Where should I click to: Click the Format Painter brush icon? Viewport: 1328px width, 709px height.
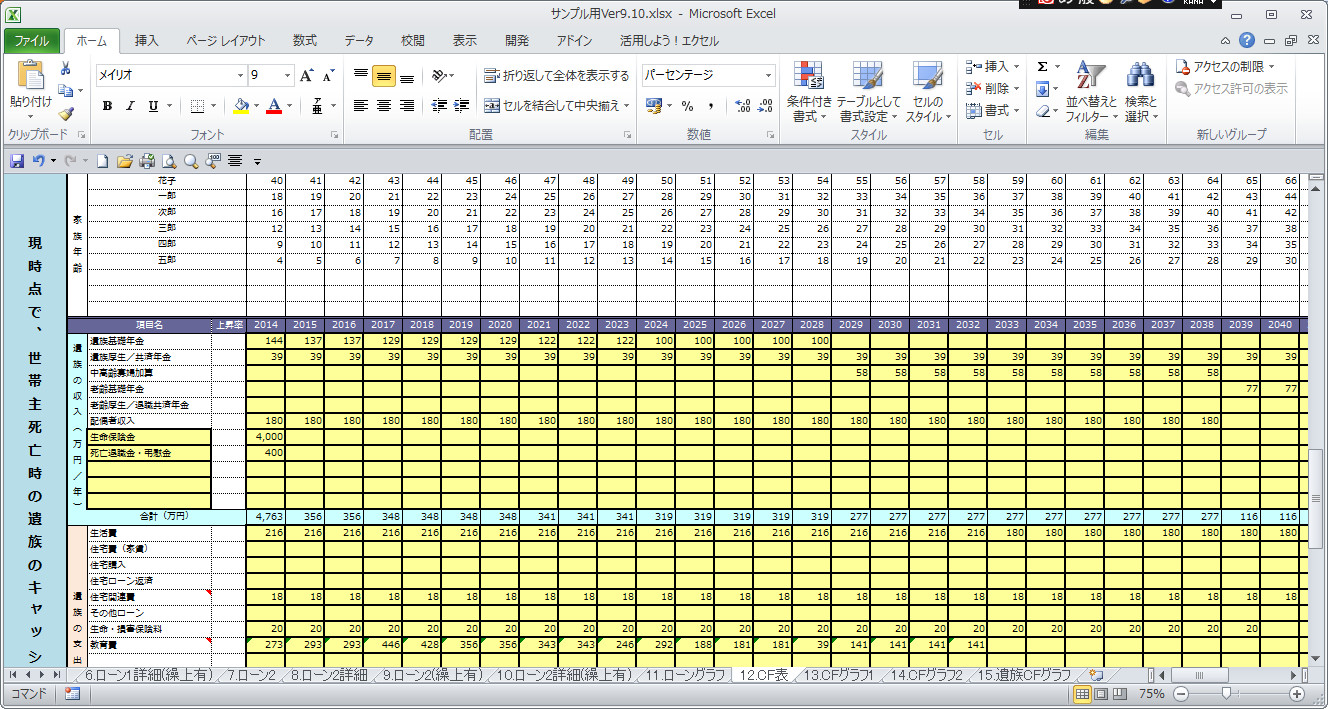coord(66,114)
